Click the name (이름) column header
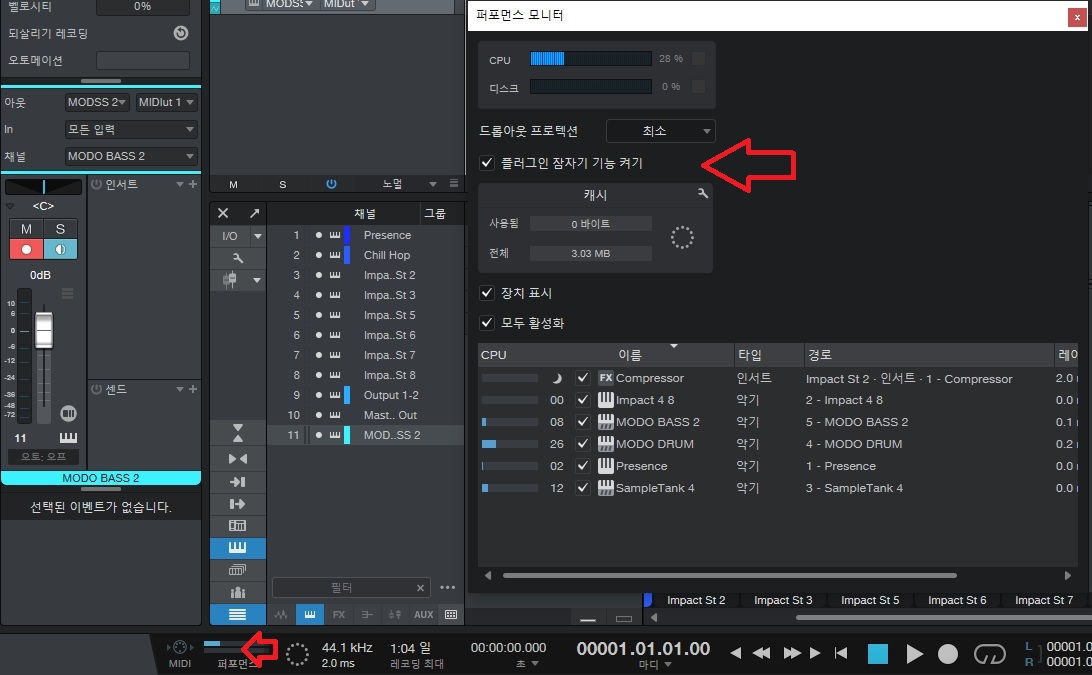1092x675 pixels. pyautogui.click(x=630, y=355)
